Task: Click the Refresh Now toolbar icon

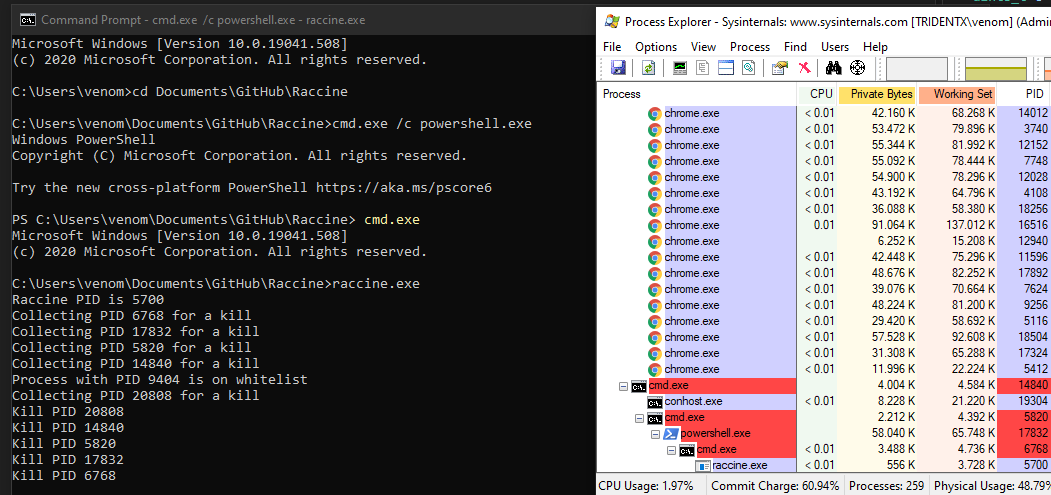Action: pos(648,68)
